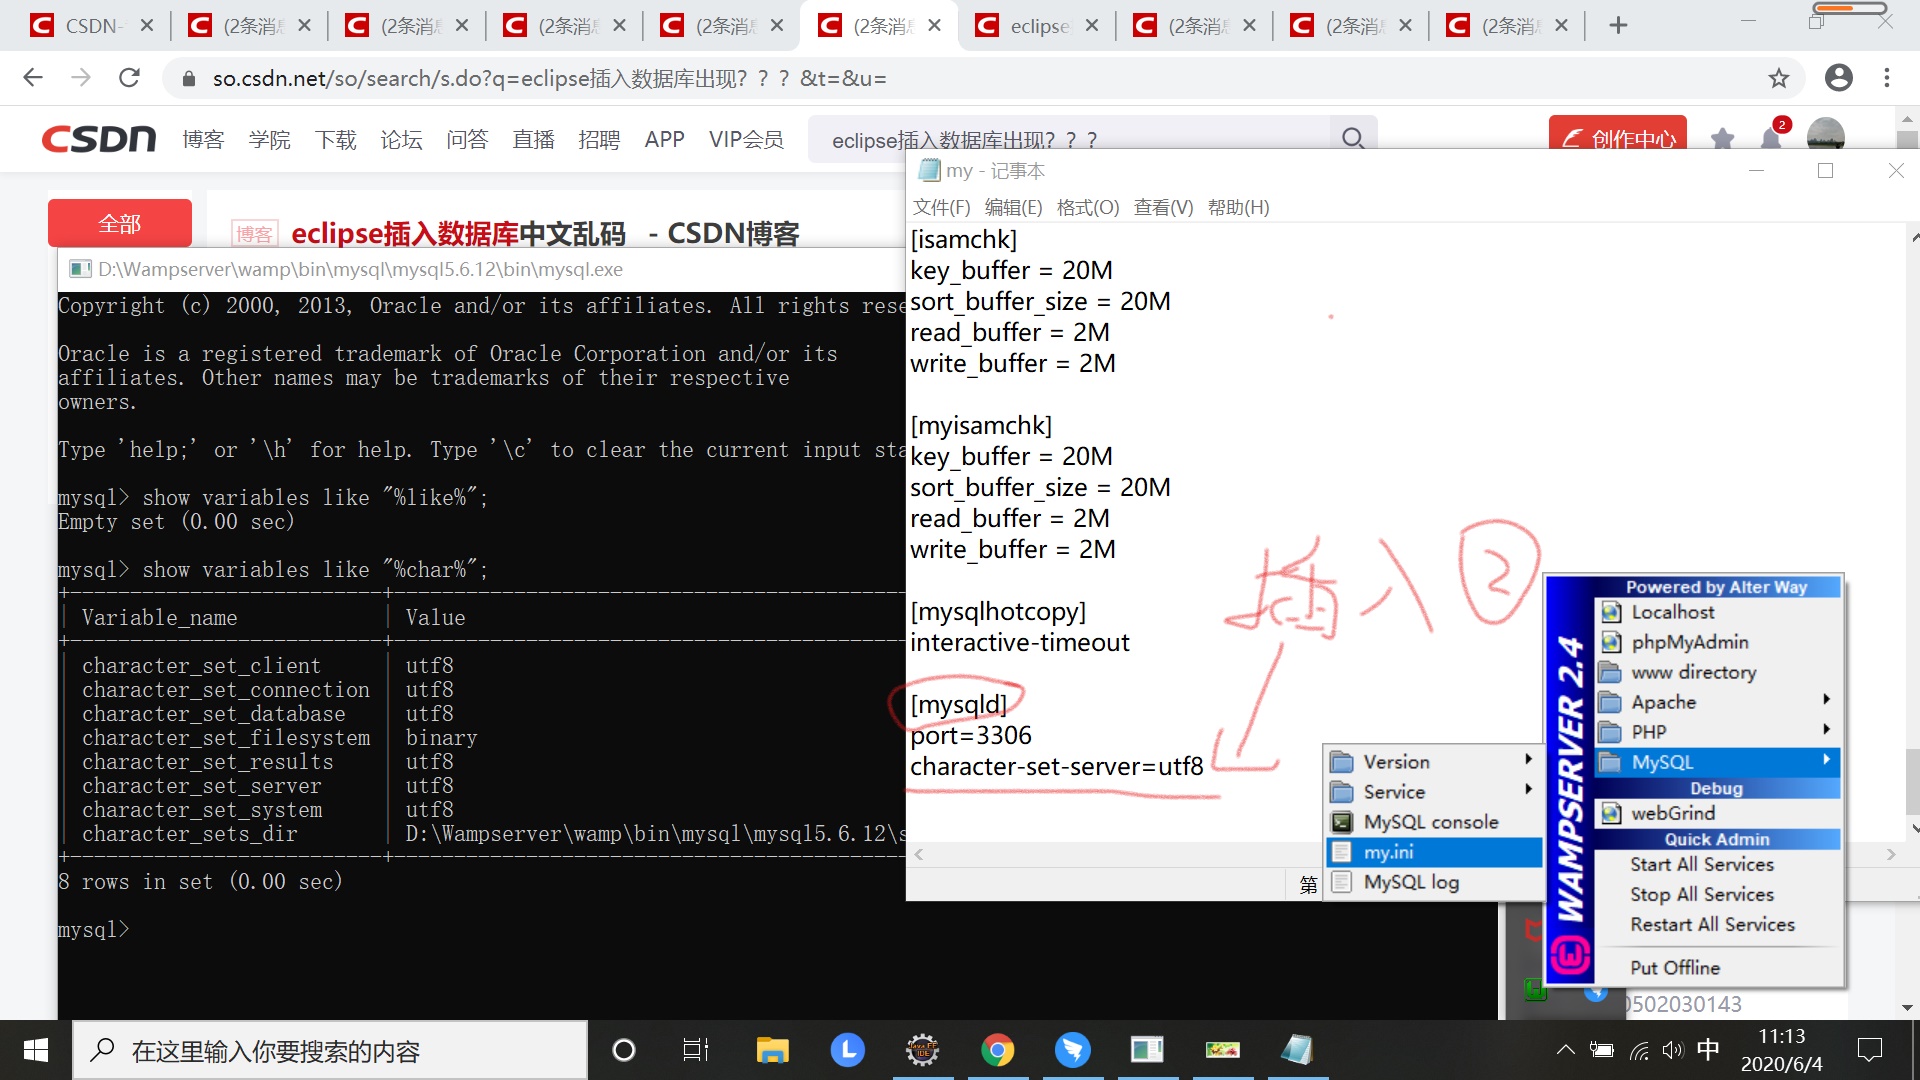This screenshot has width=1920, height=1080.
Task: Open a new Chrome tab
Action: 1618,26
